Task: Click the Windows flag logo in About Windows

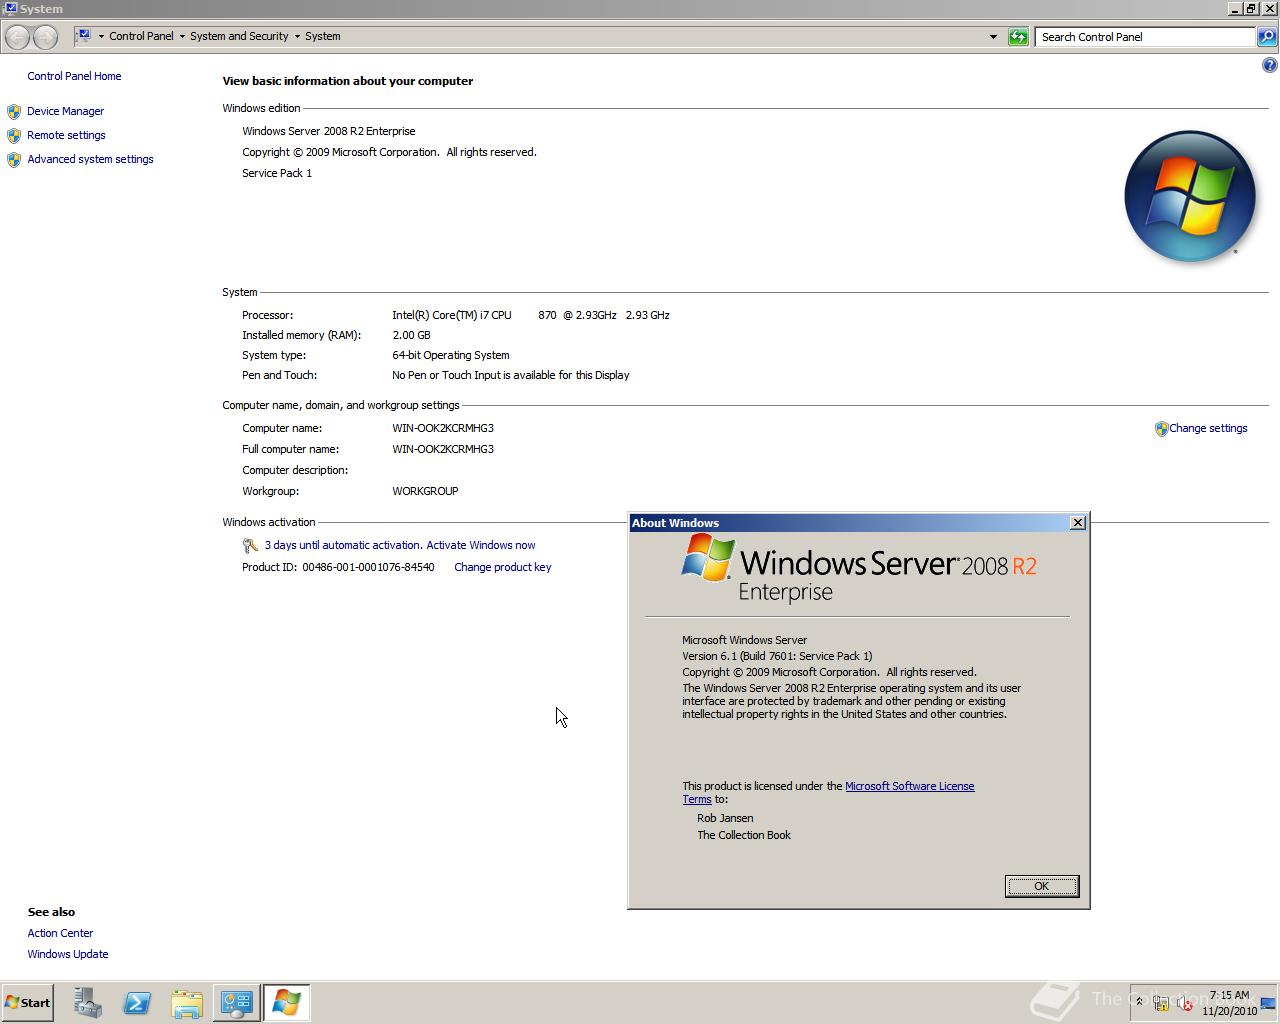Action: [708, 557]
